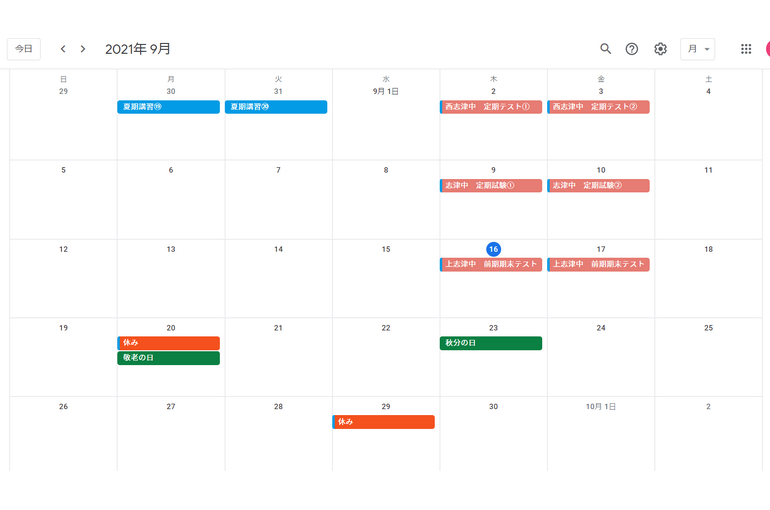This screenshot has width=770, height=510.
Task: Open the 月 view selector dropdown
Action: point(698,49)
